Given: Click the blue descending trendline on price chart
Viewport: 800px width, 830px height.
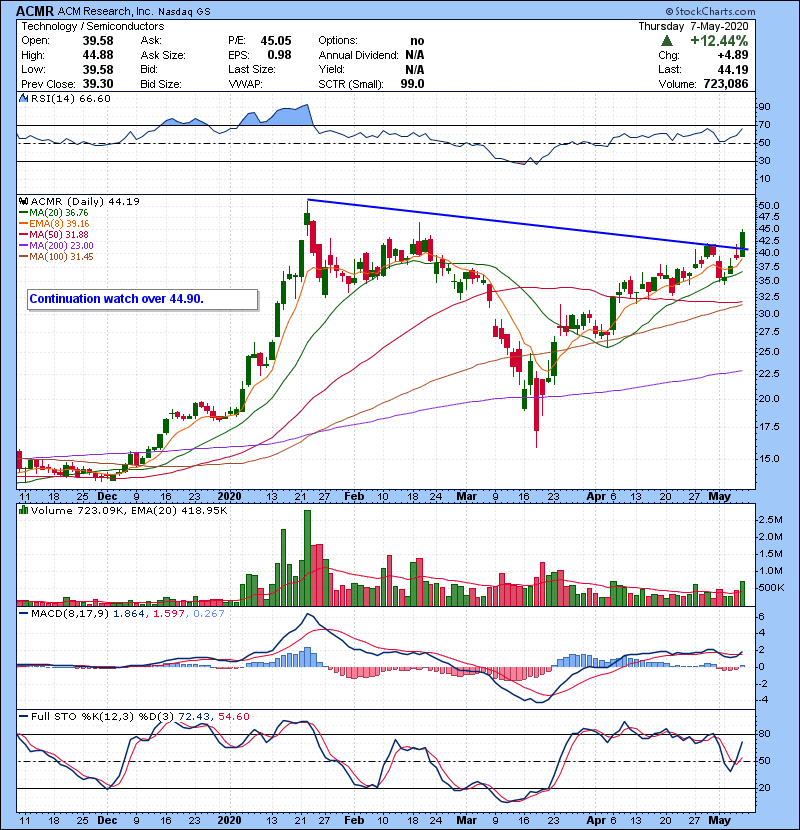Looking at the screenshot, I should [x=528, y=224].
